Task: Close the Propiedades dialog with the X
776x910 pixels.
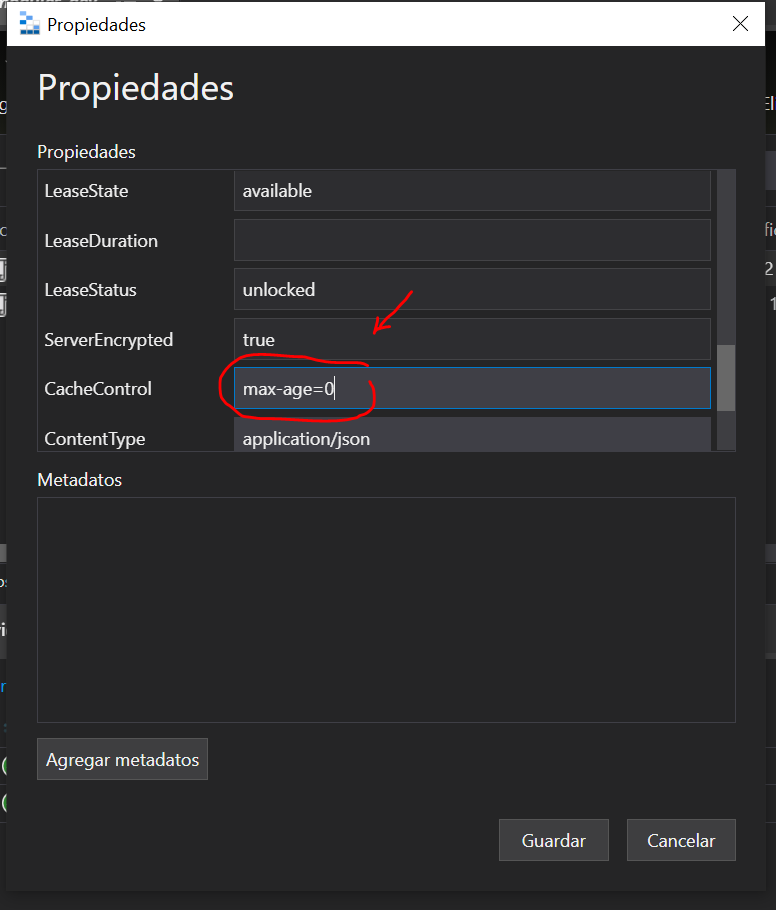Action: [740, 23]
